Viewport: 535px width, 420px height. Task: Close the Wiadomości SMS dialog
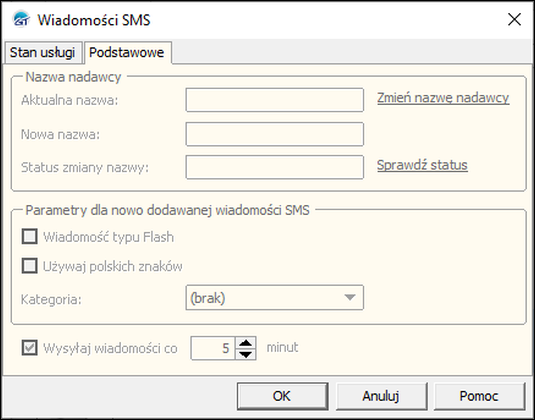(514, 20)
